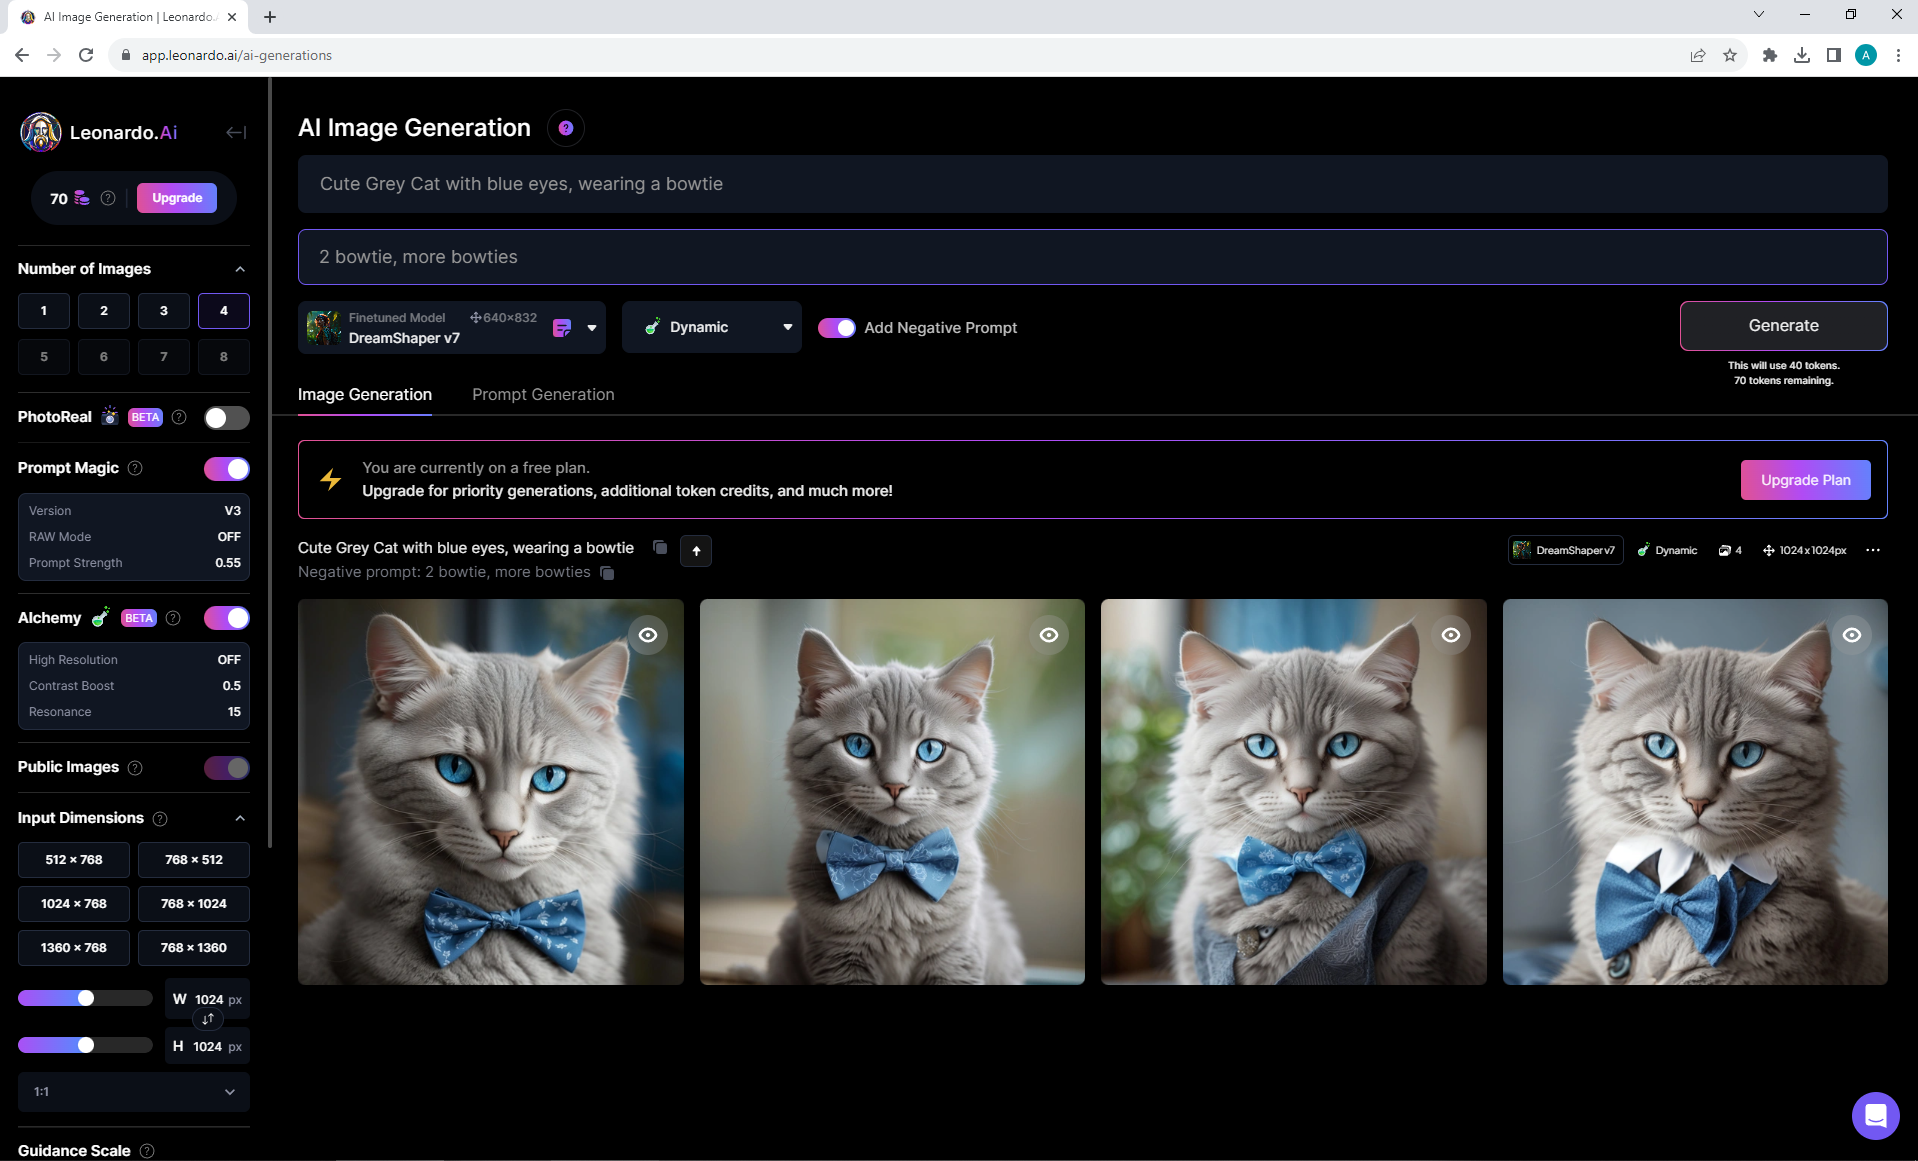This screenshot has height=1161, width=1918.
Task: Reload the page
Action: pyautogui.click(x=86, y=56)
